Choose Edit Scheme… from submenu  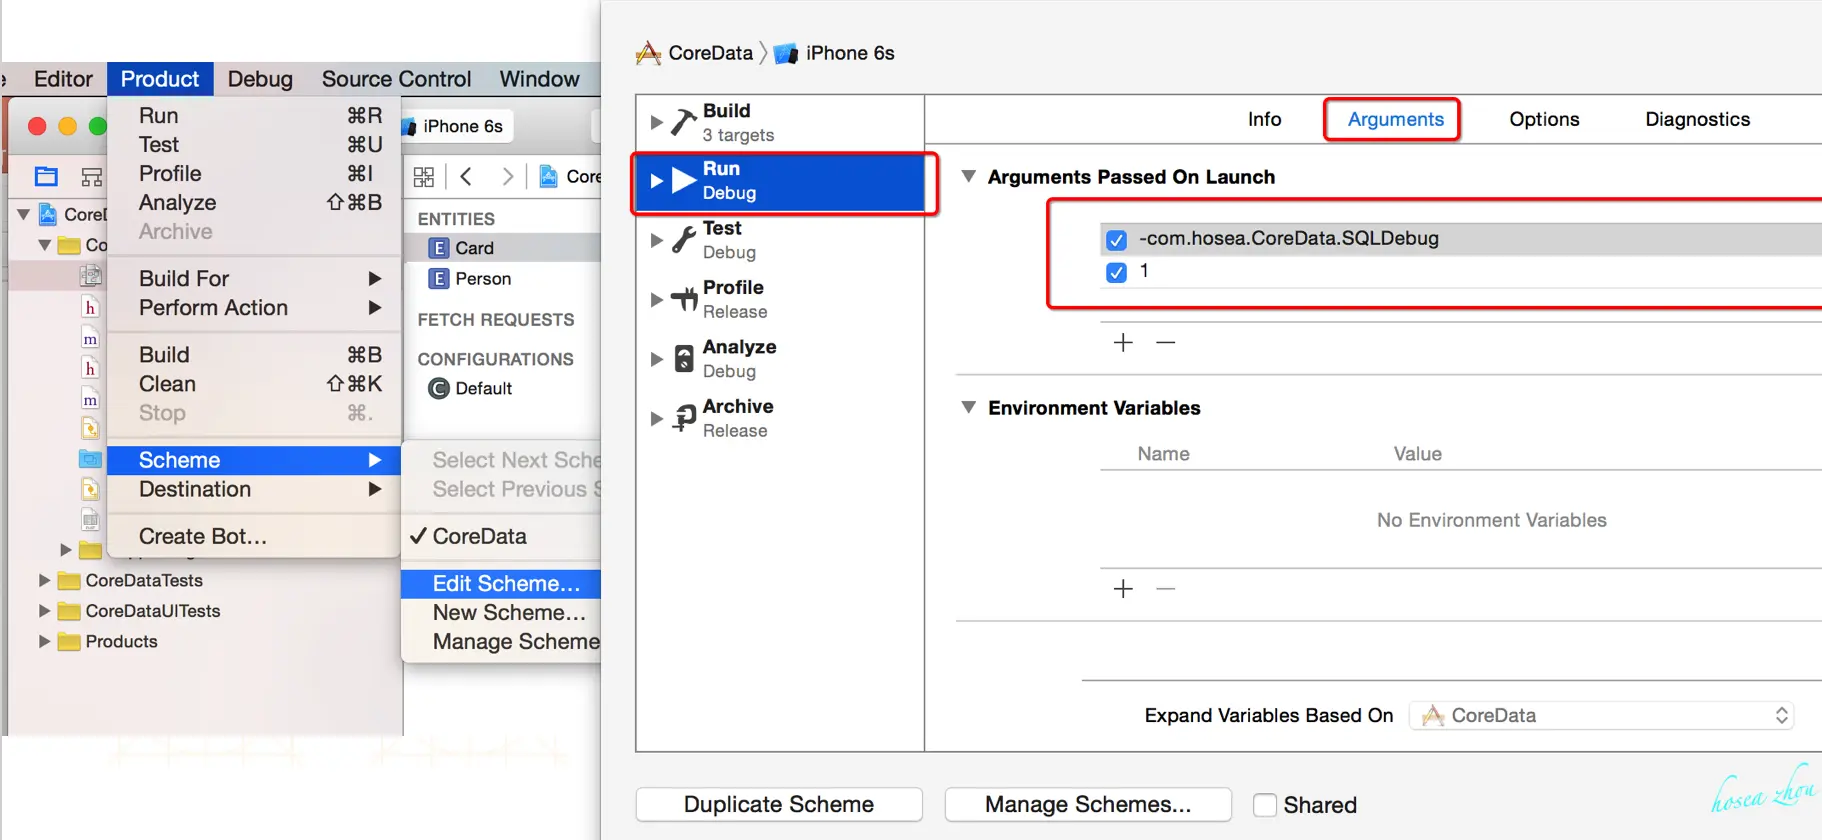[x=501, y=583]
